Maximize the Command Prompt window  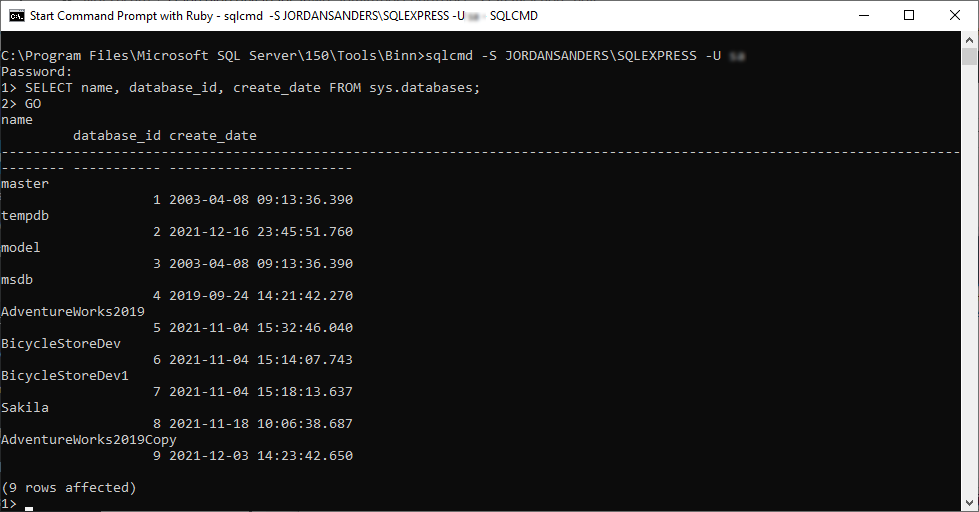coord(909,15)
